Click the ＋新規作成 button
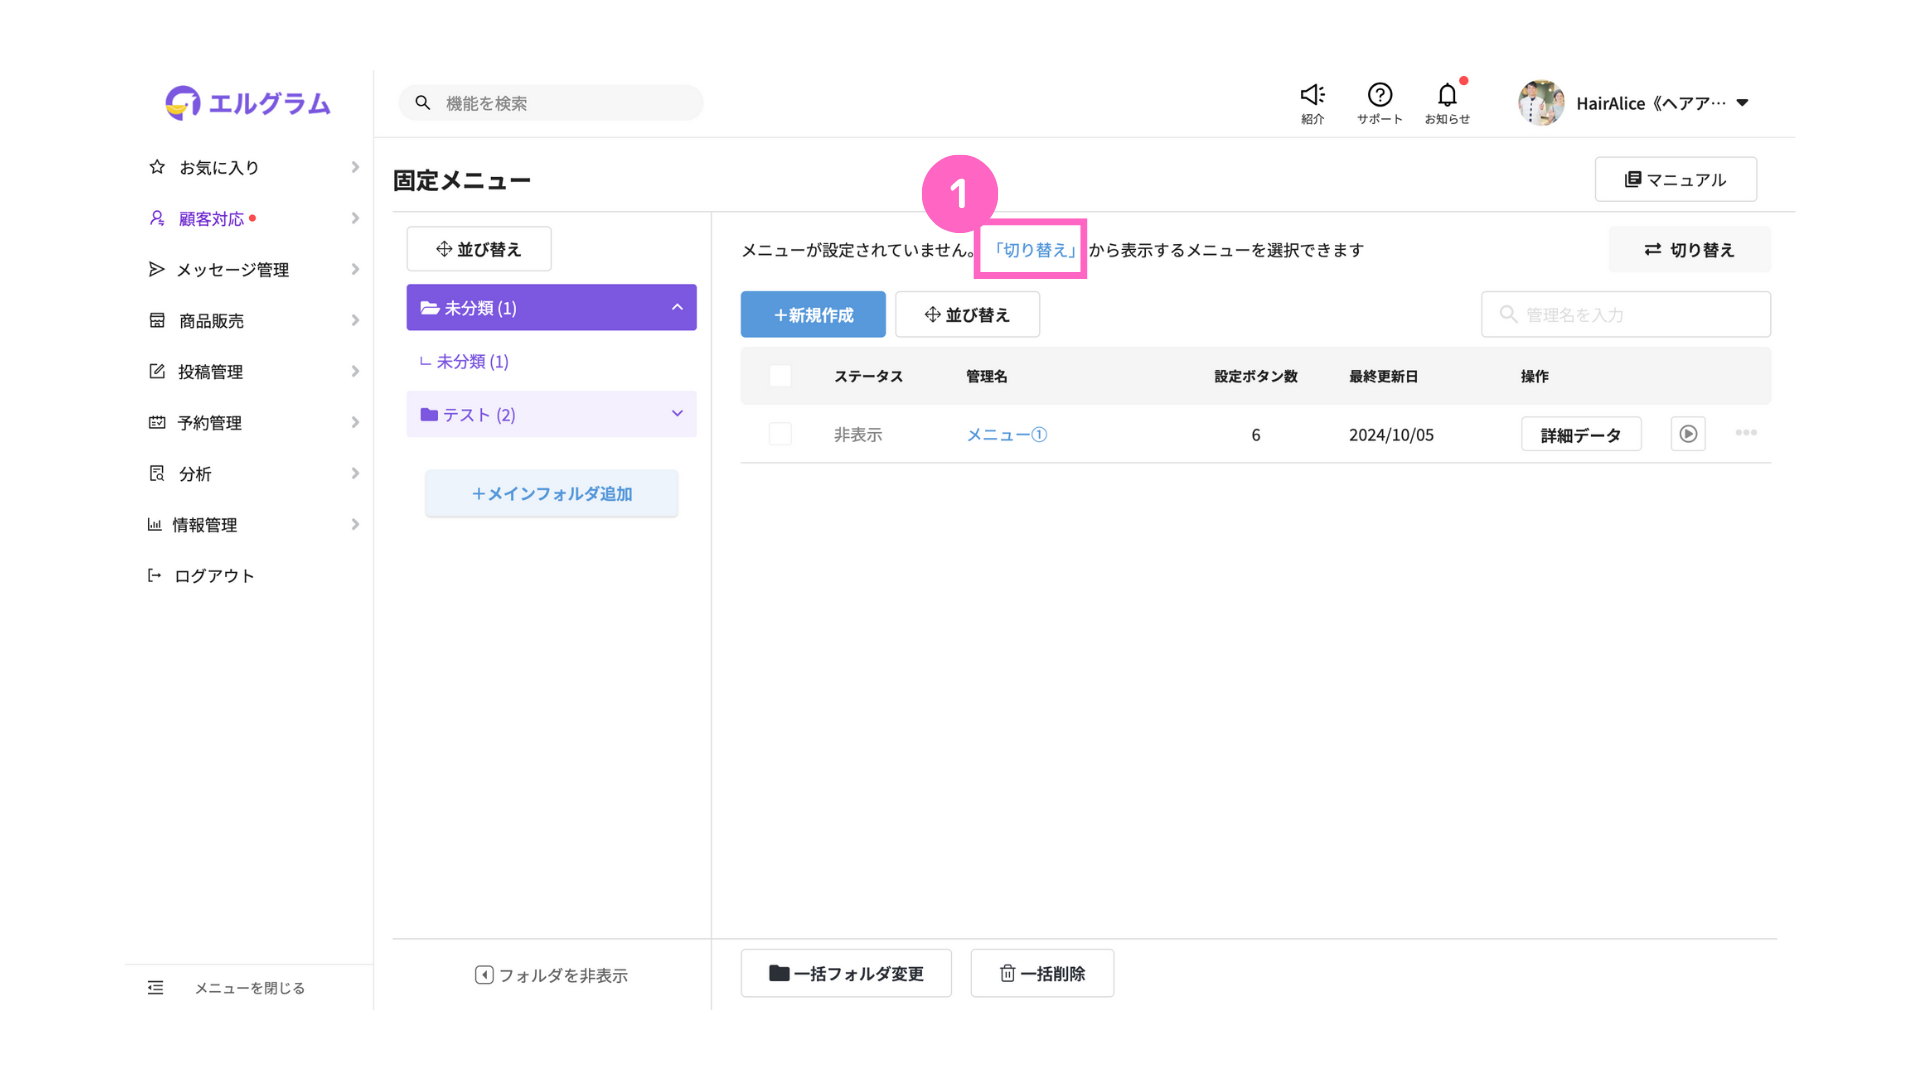The width and height of the screenshot is (1920, 1080). pyautogui.click(x=813, y=314)
